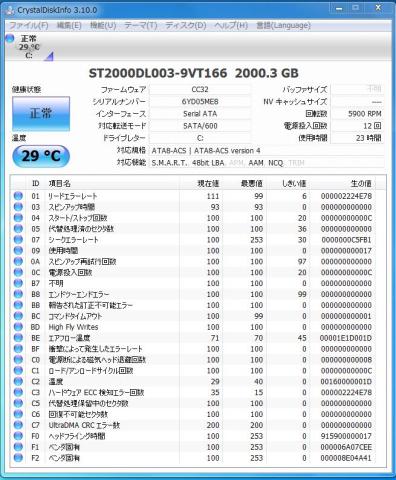396x480 pixels.
Task: Click raw value 000006A07CEE
Action: click(x=346, y=447)
